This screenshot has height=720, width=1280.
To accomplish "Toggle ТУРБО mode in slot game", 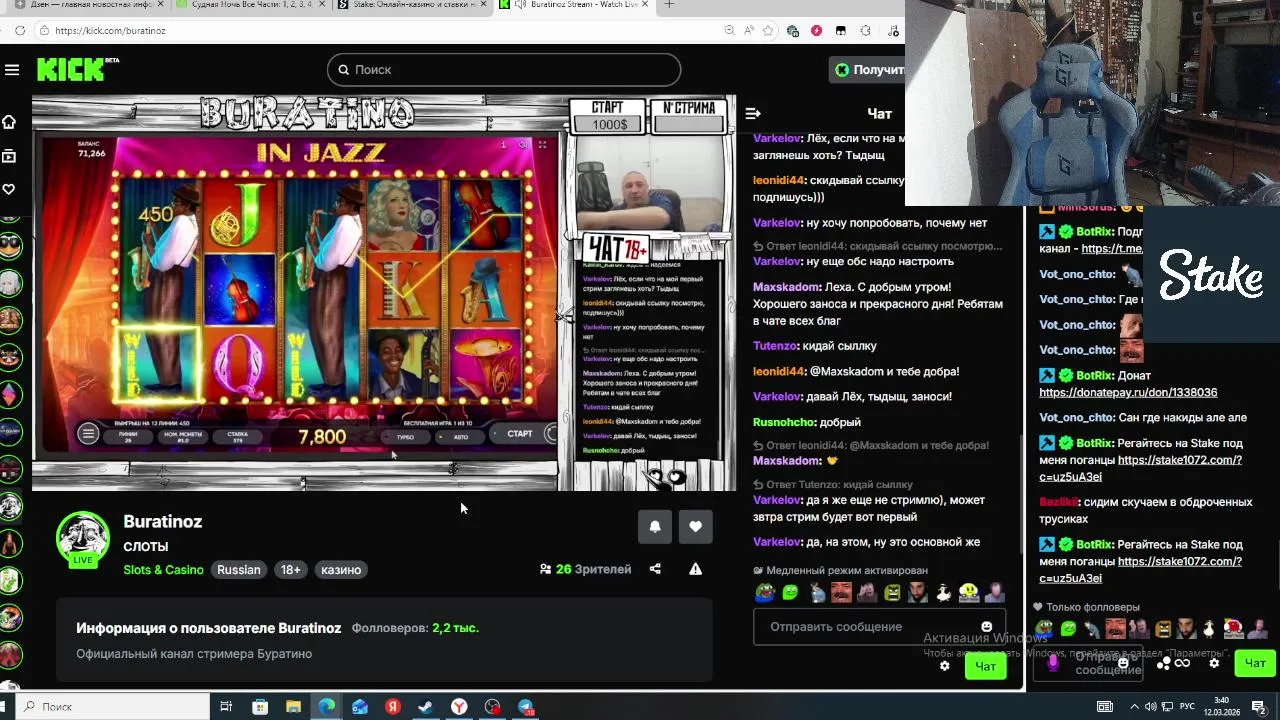I will pyautogui.click(x=405, y=437).
